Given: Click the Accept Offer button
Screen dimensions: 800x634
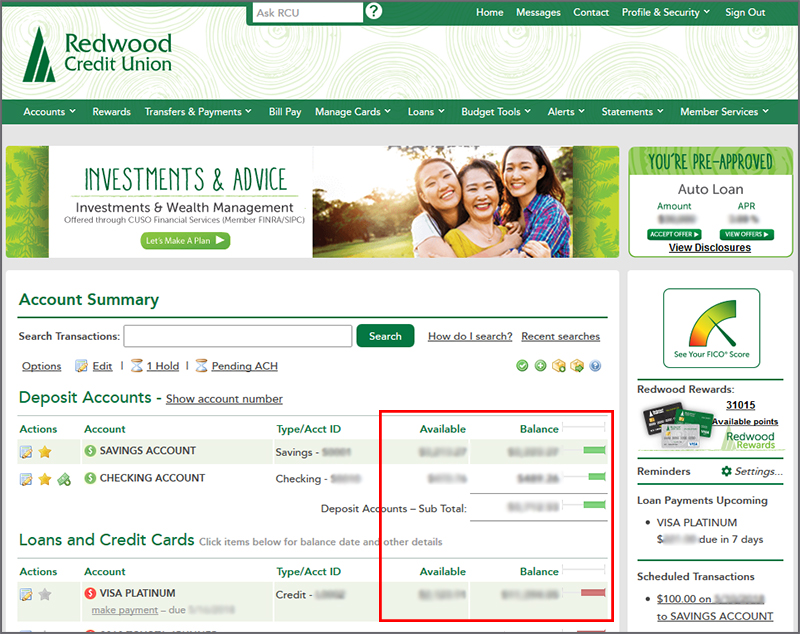Looking at the screenshot, I should tap(674, 234).
